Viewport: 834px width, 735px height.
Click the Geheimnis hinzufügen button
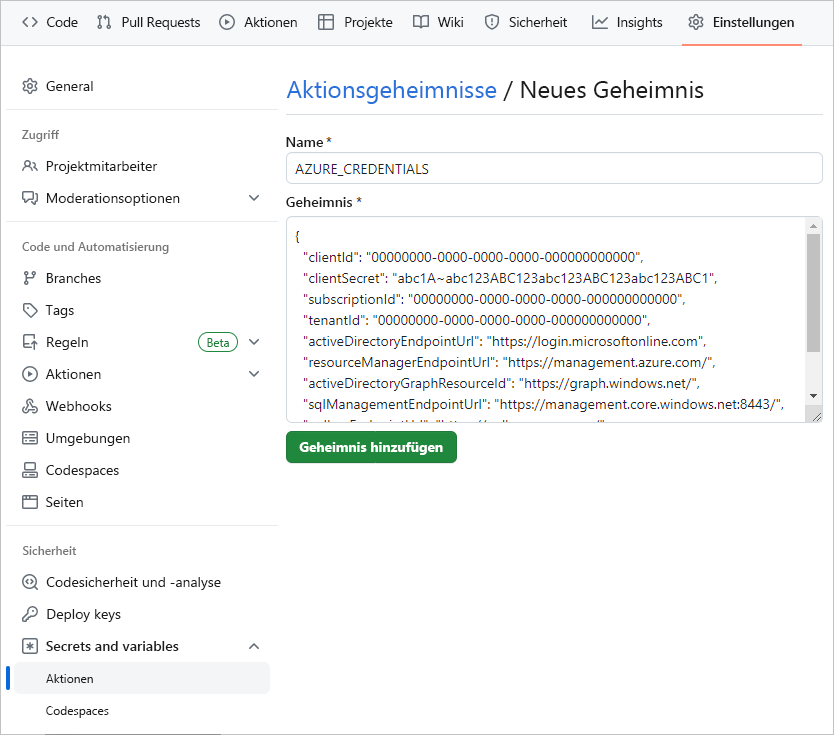click(x=371, y=447)
